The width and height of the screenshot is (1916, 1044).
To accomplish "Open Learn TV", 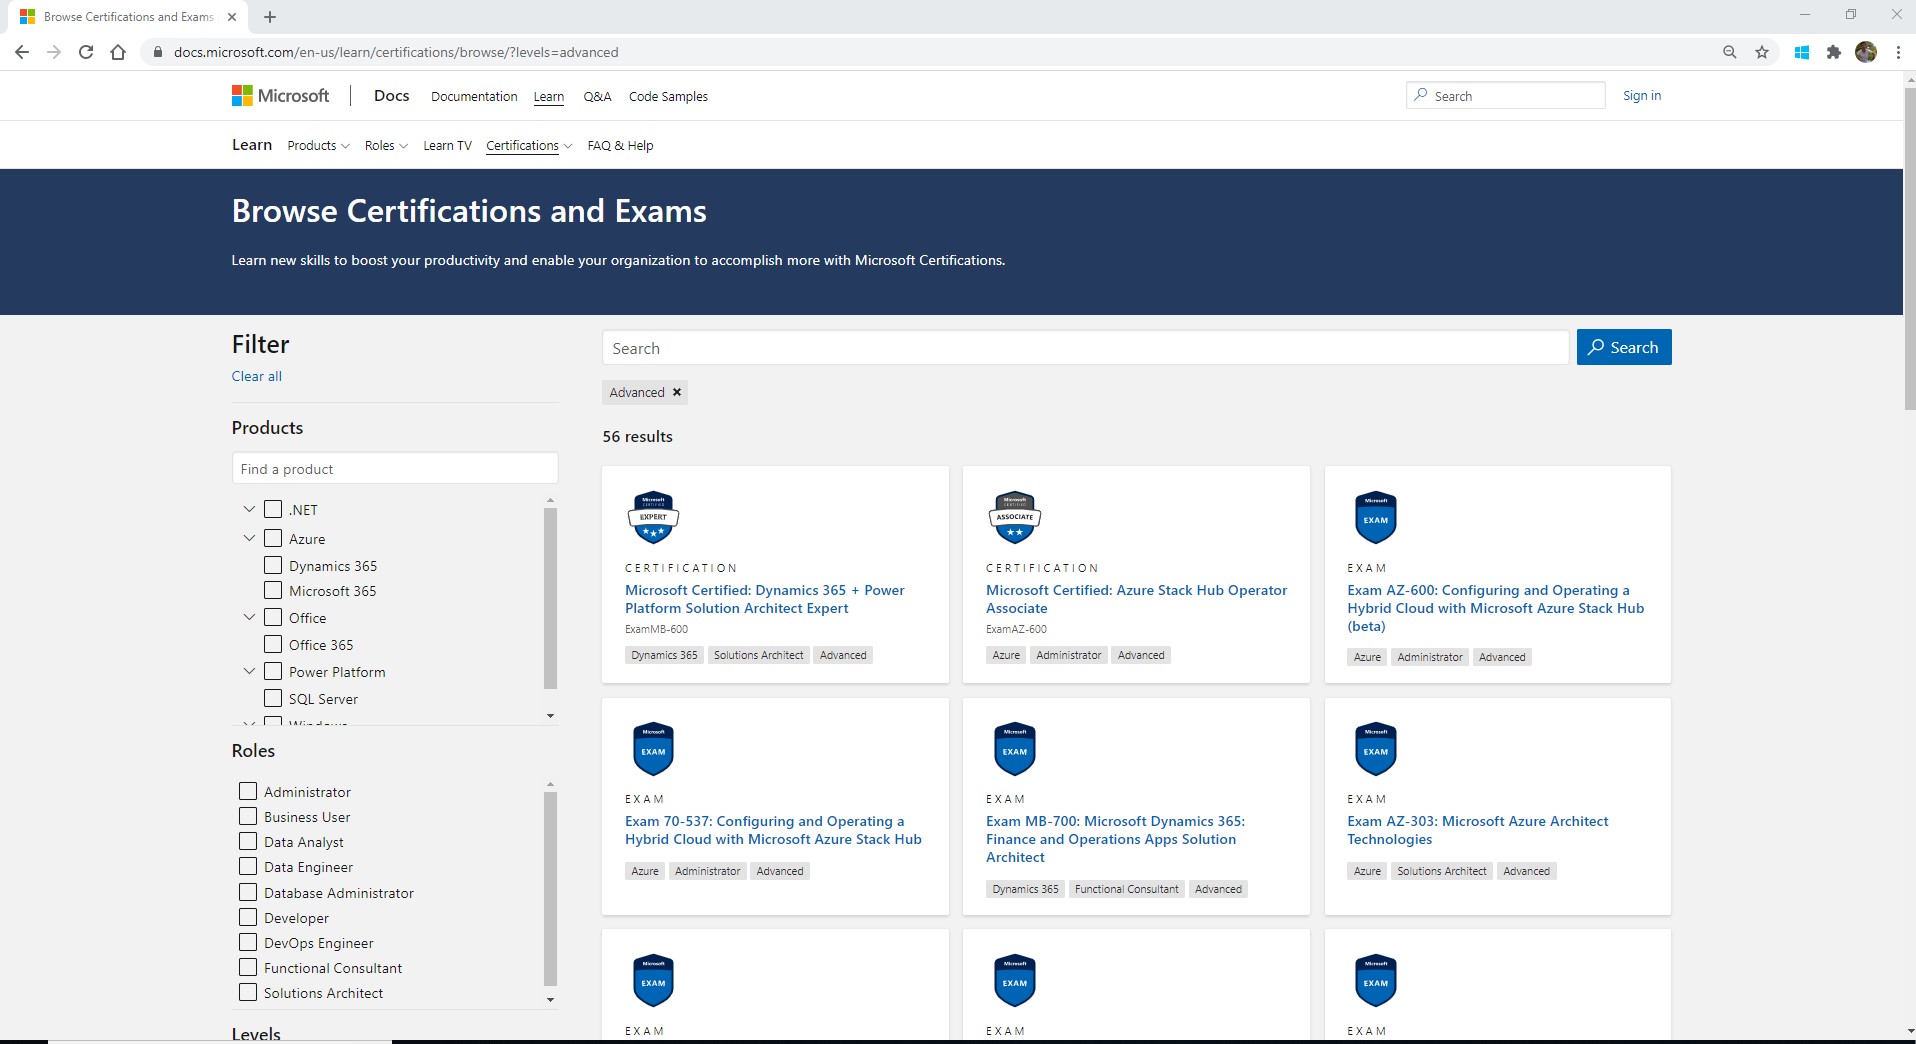I will pyautogui.click(x=447, y=146).
